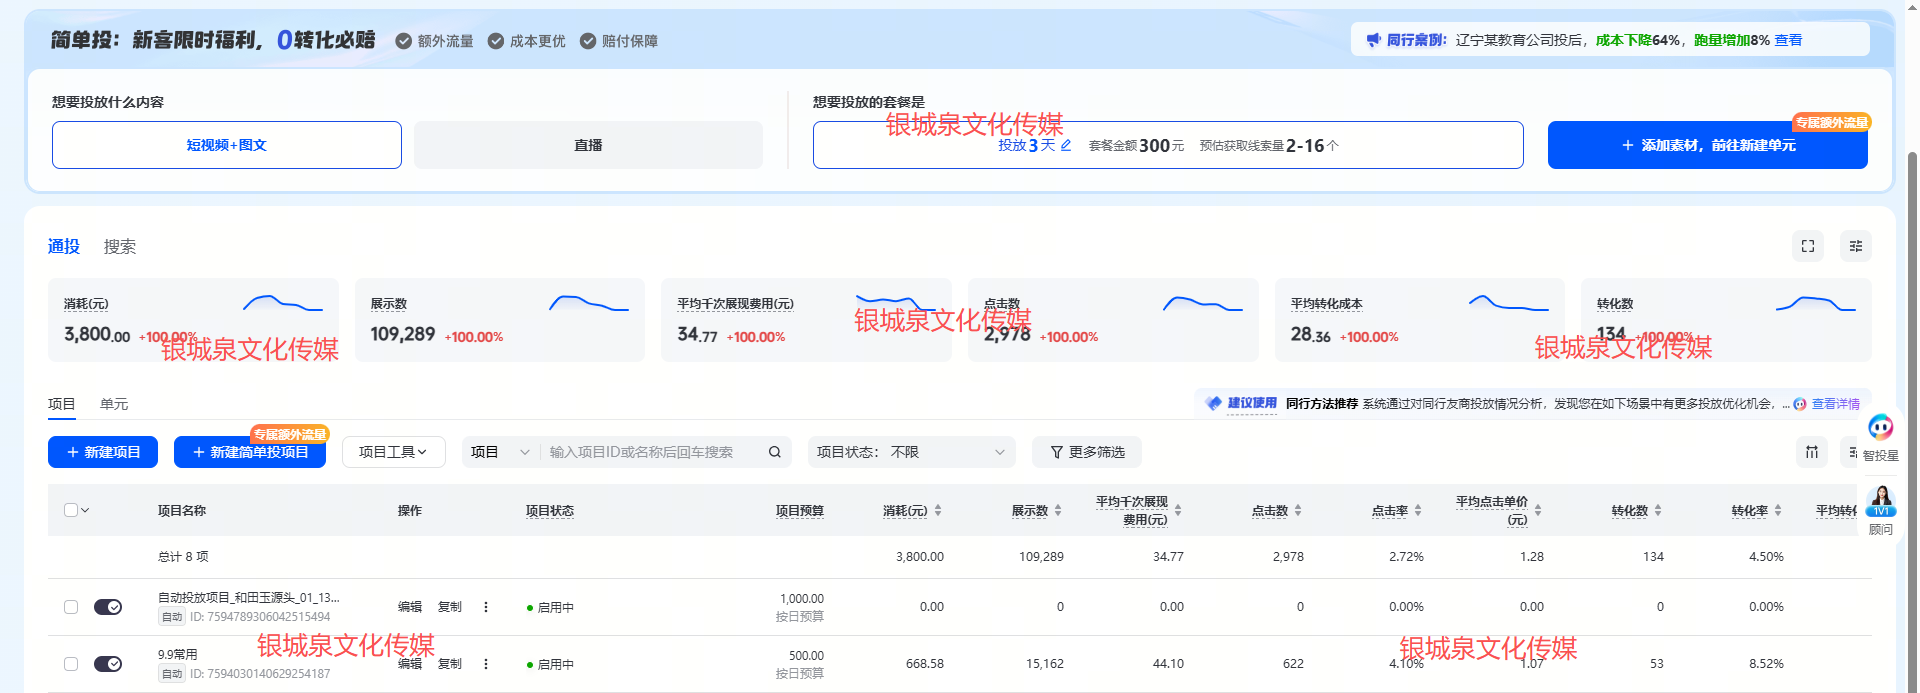
Task: Click 复制 for 9.9常用 row
Action: coord(450,664)
